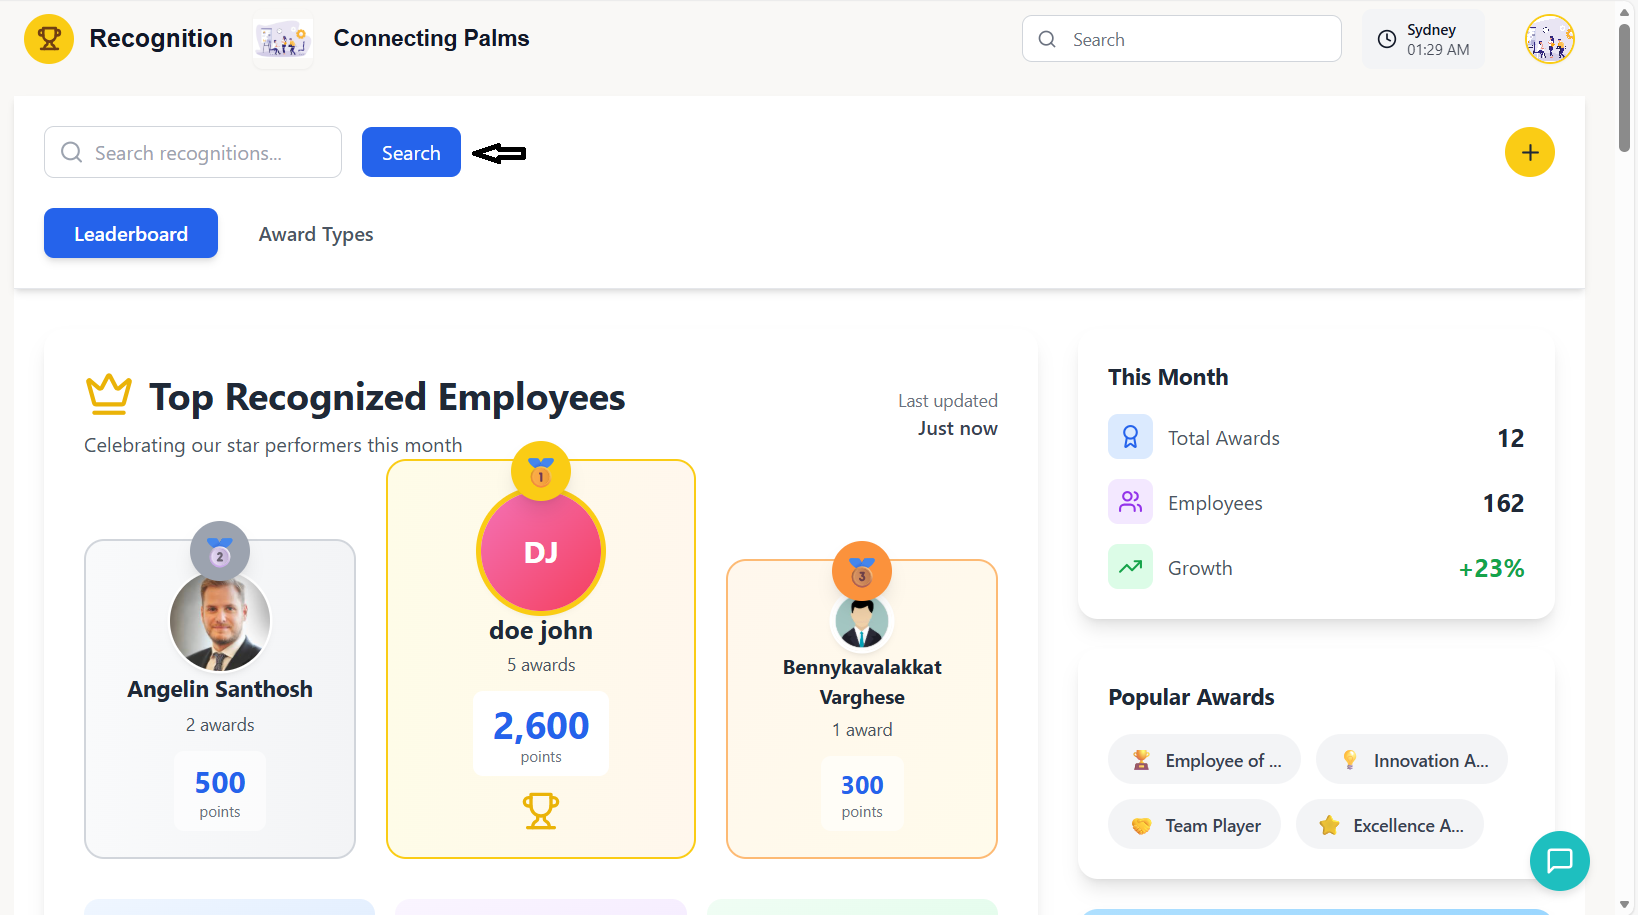Select the Employee of... popular award
Viewport: 1638px width, 915px height.
point(1204,760)
